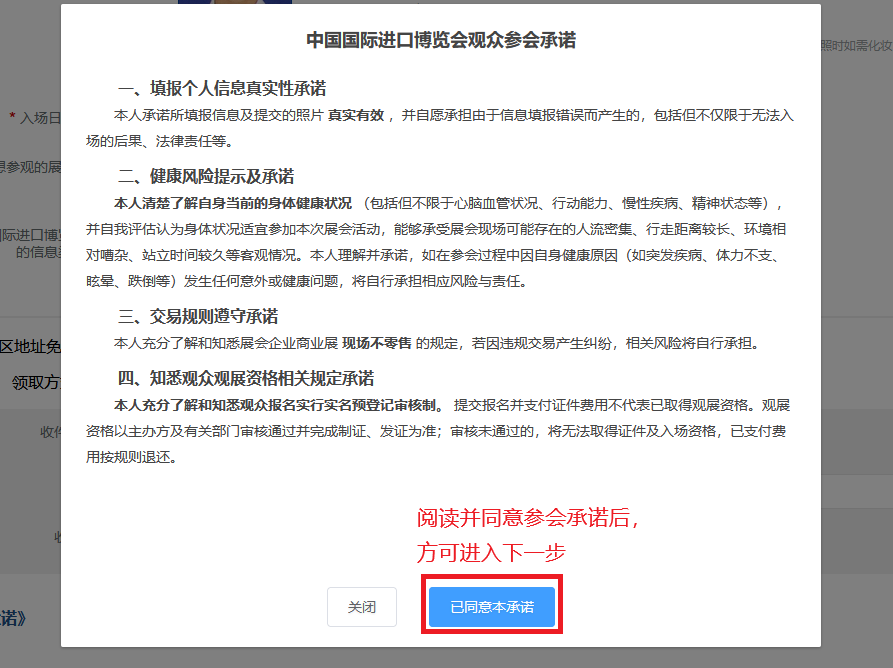Click the blue 已同意本承诺 button
Screen dimensions: 893x668
pos(491,607)
